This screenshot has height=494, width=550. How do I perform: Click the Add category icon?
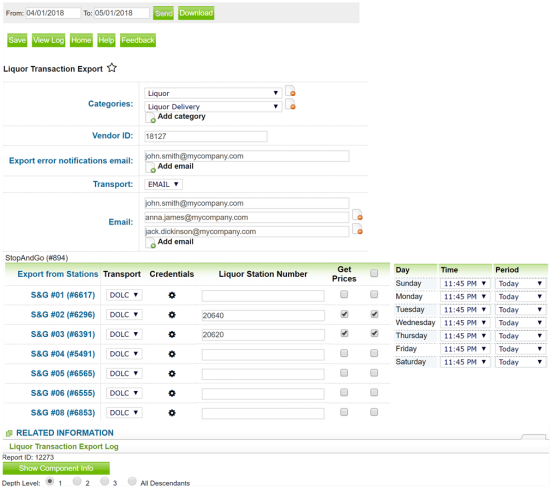pos(150,118)
